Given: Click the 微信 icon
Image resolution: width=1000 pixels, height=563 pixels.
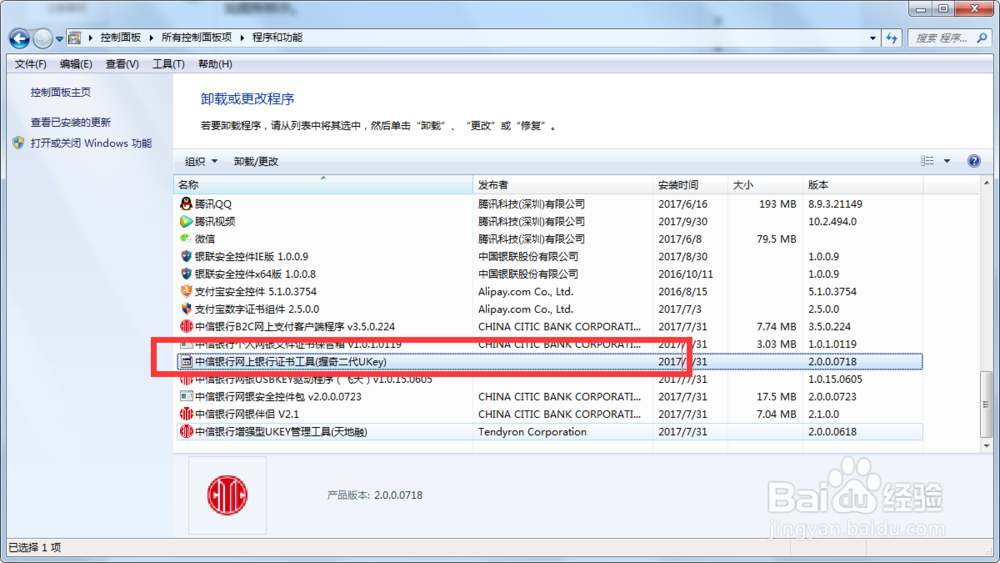Looking at the screenshot, I should [186, 238].
